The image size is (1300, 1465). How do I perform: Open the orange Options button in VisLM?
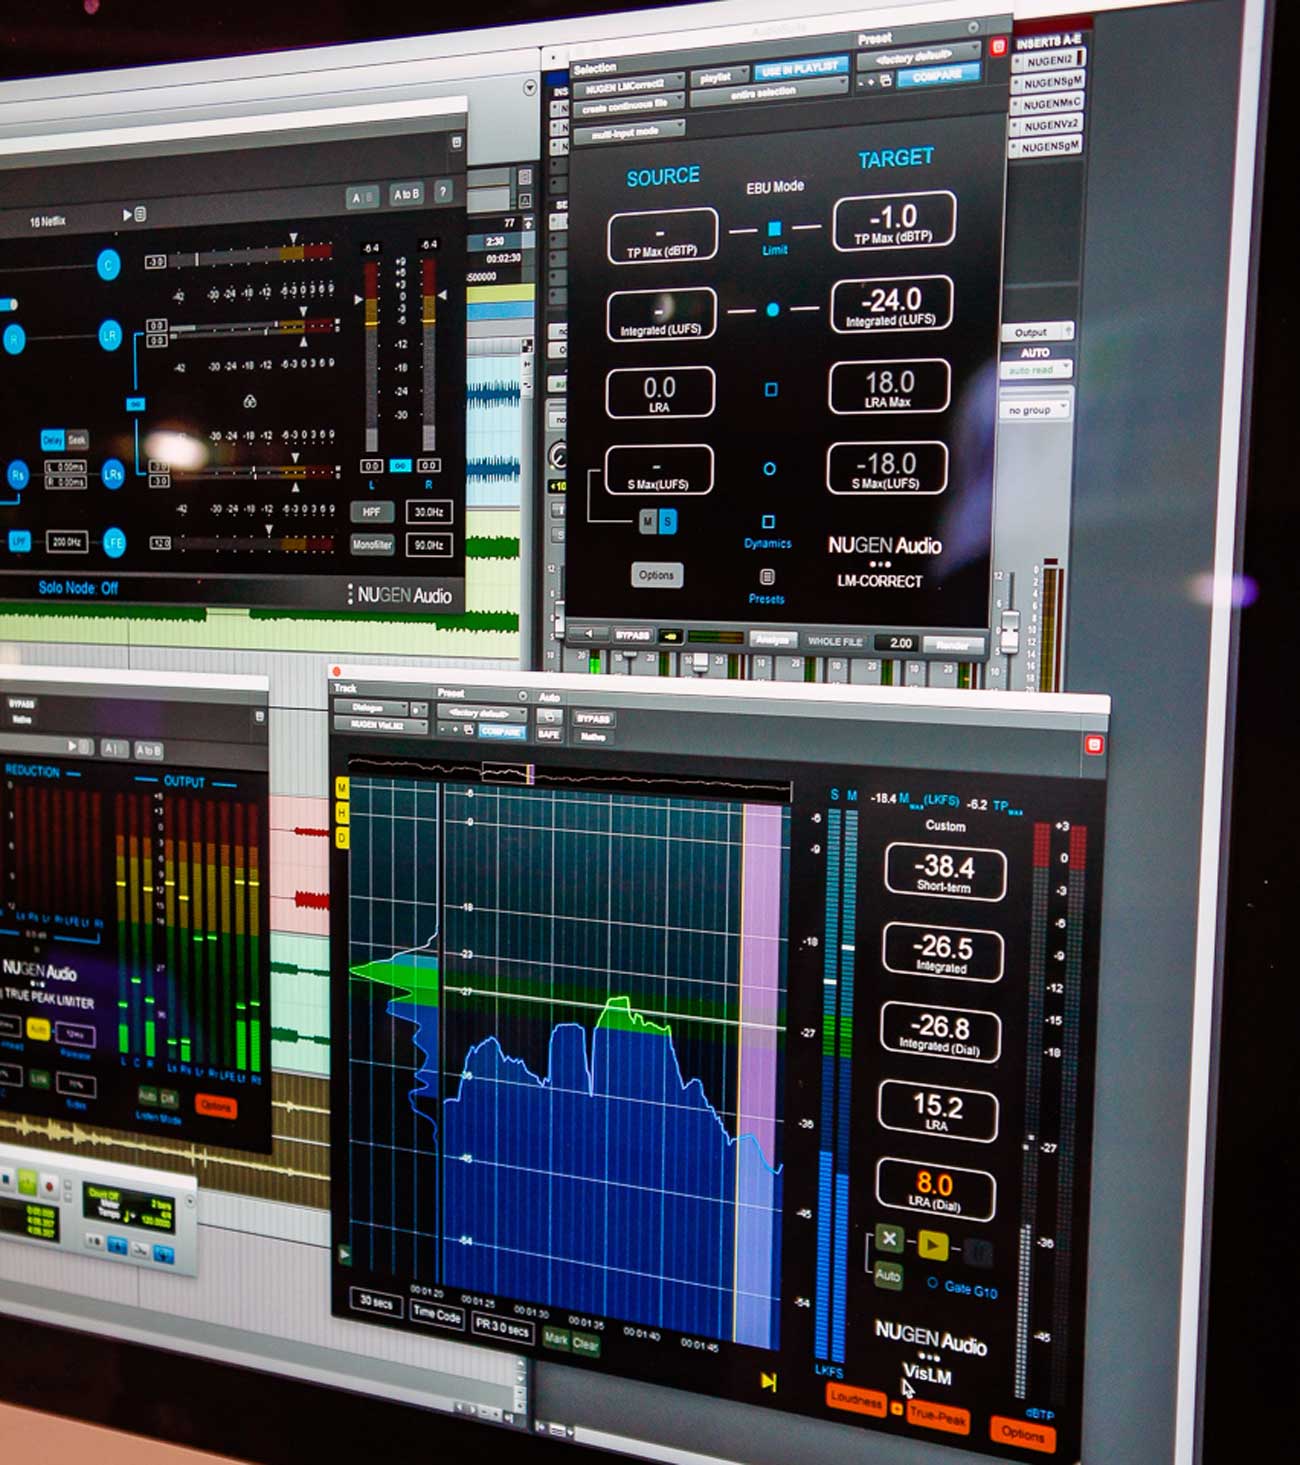(x=1022, y=1433)
